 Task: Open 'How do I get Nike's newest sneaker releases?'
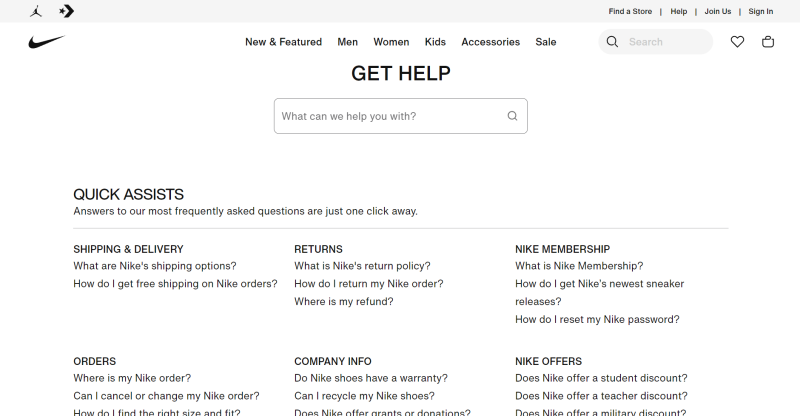599,292
